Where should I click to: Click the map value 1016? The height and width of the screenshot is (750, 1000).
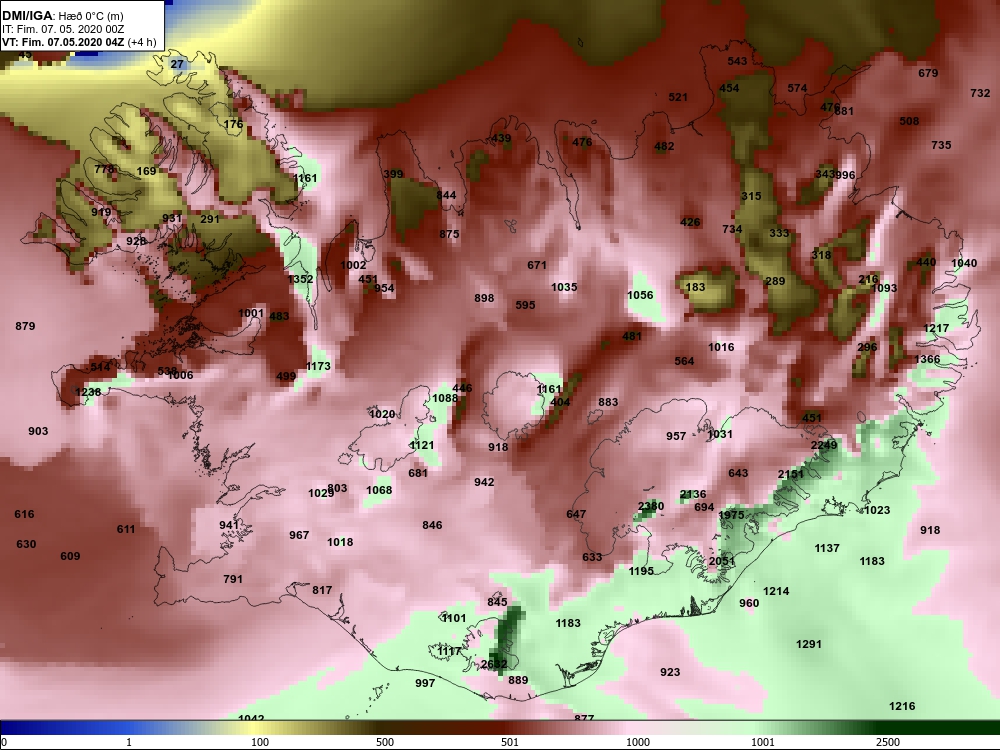(721, 347)
